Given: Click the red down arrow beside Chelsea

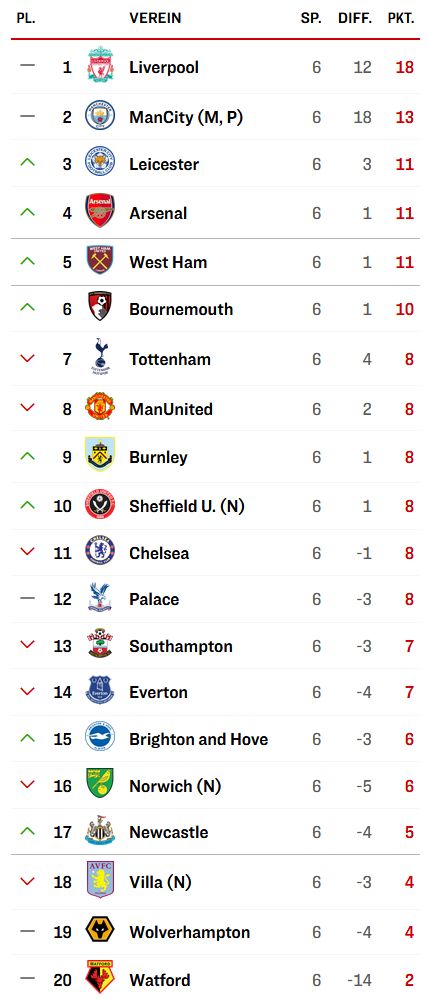Looking at the screenshot, I should [27, 552].
